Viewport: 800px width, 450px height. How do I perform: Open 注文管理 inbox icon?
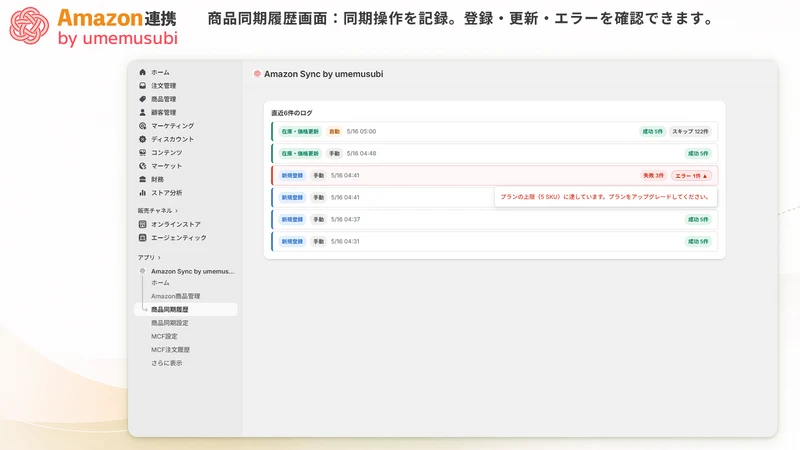142,86
